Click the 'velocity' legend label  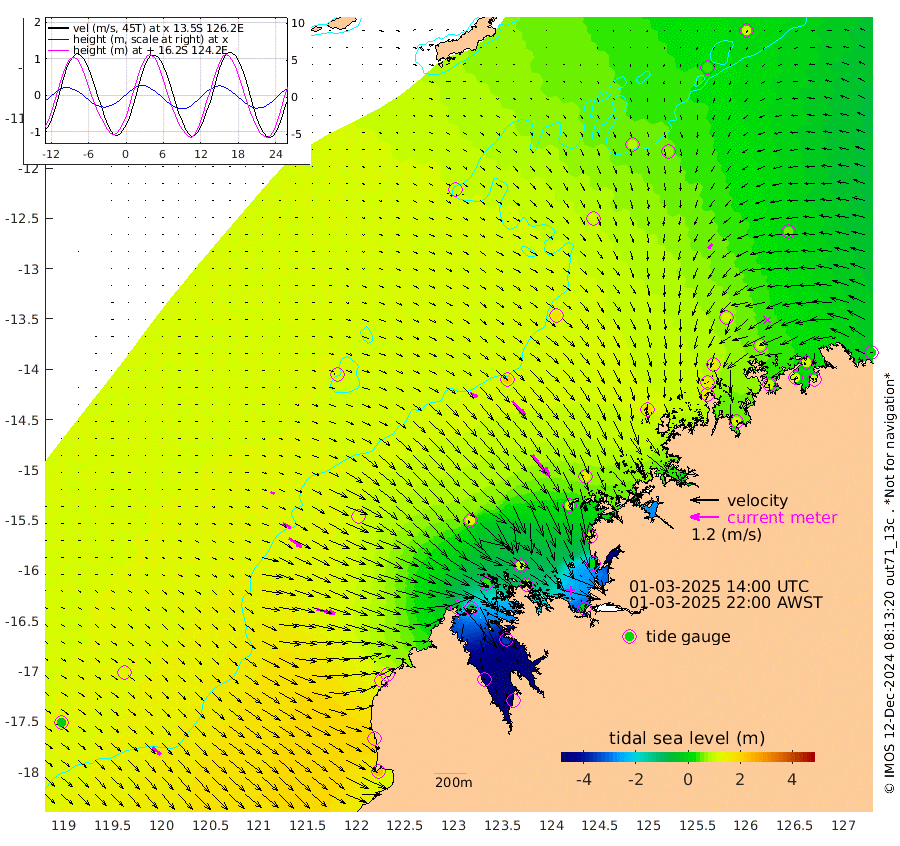(757, 500)
